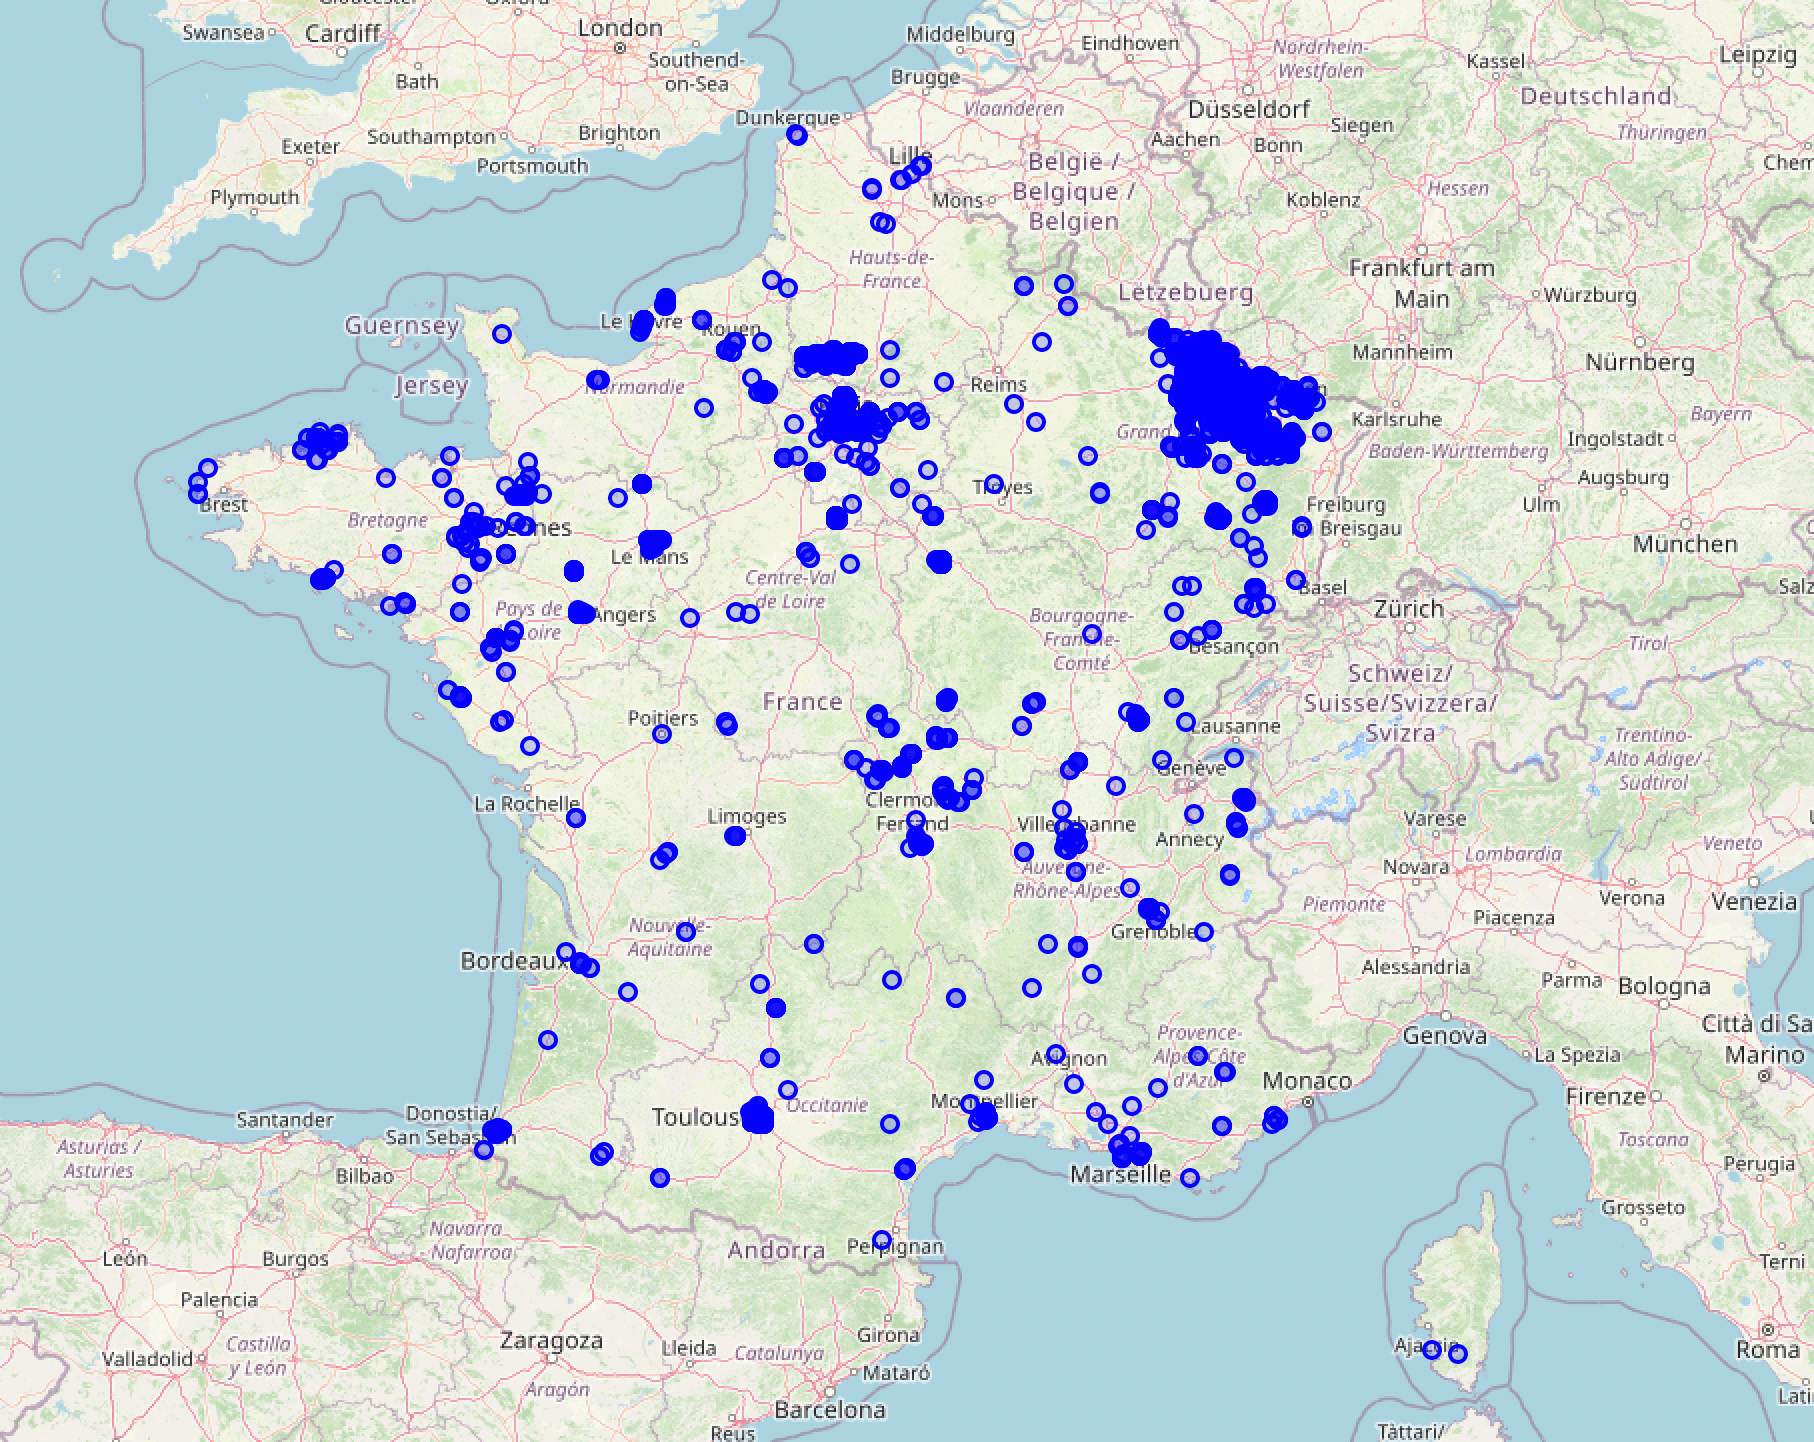Screen dimensions: 1814x1442
Task: Click the marker cluster at Donostia San Sebastián
Action: point(497,1131)
